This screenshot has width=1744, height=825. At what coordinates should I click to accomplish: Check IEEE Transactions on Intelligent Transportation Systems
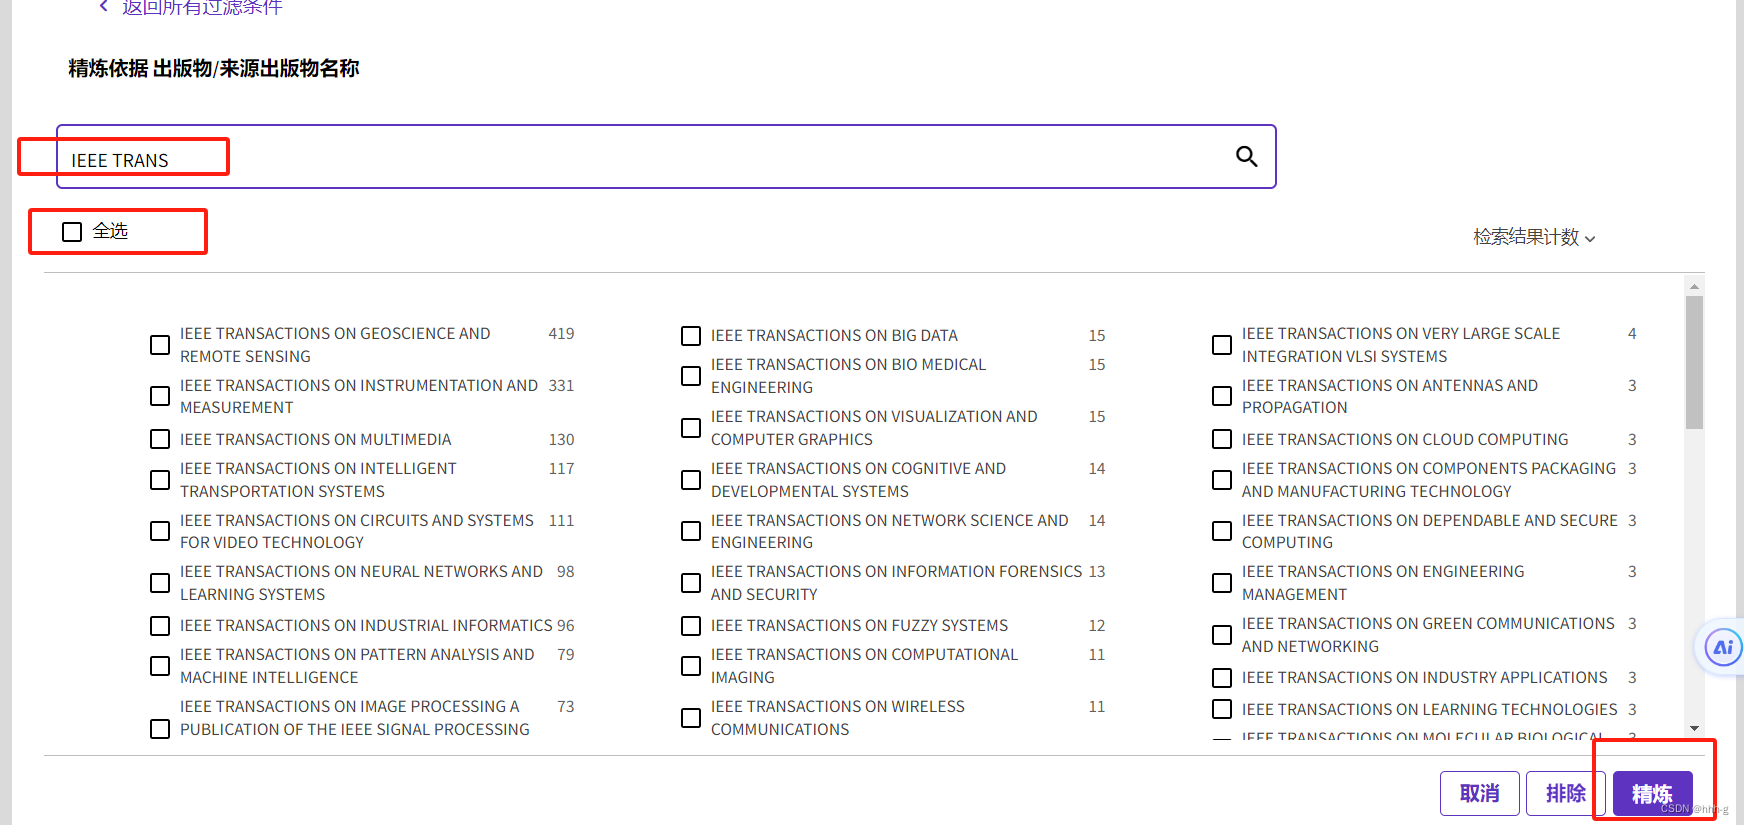[x=160, y=480]
